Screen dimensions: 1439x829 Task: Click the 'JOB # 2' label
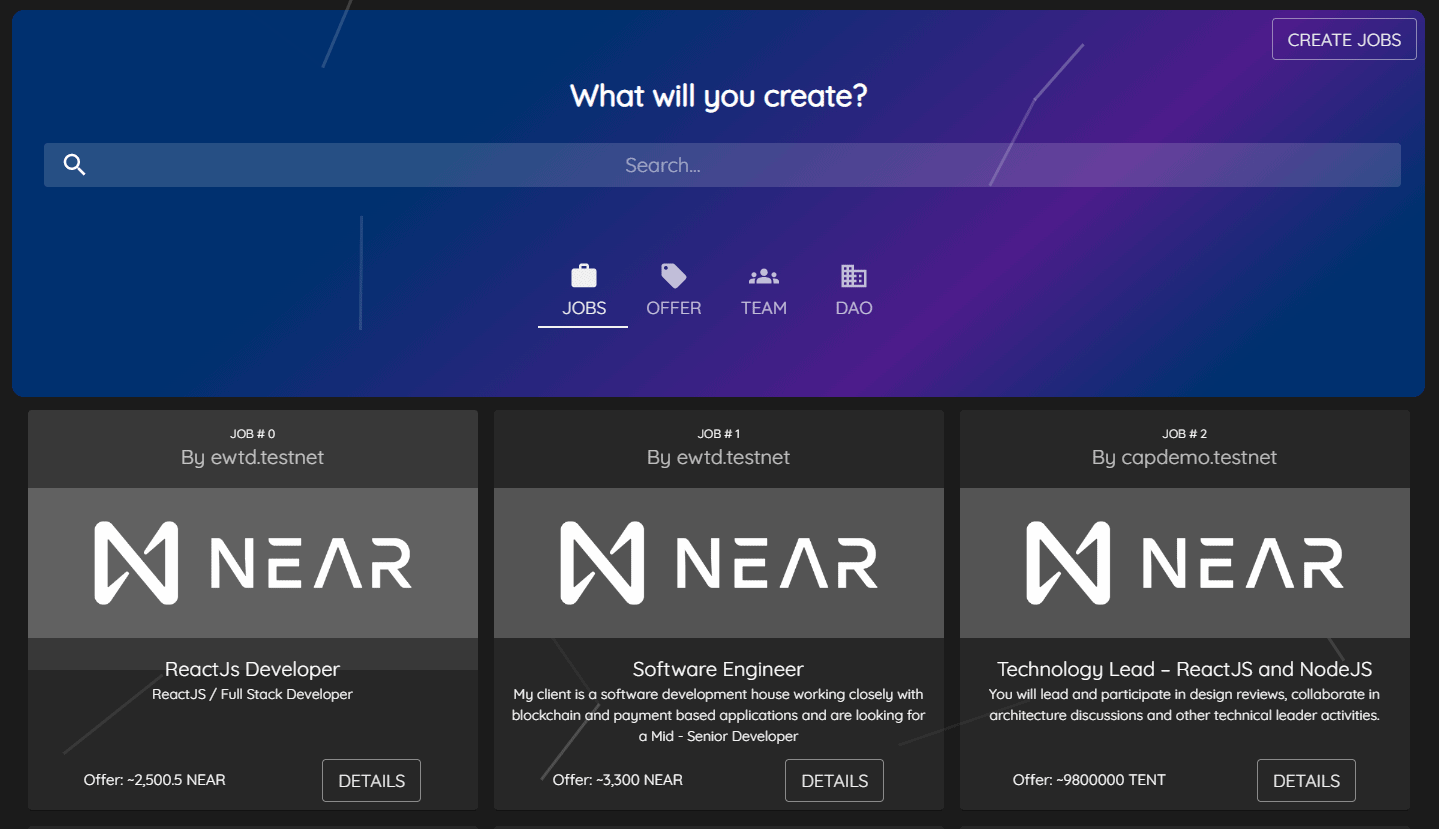click(x=1184, y=434)
